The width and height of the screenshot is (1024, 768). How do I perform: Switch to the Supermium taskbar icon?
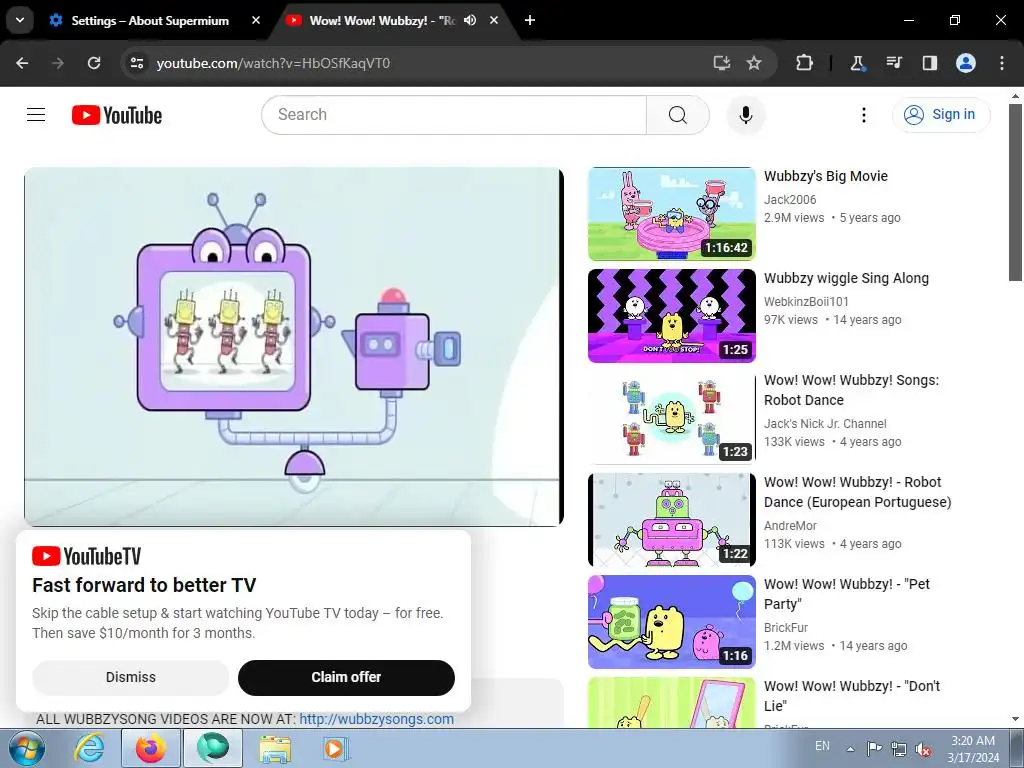click(x=213, y=748)
